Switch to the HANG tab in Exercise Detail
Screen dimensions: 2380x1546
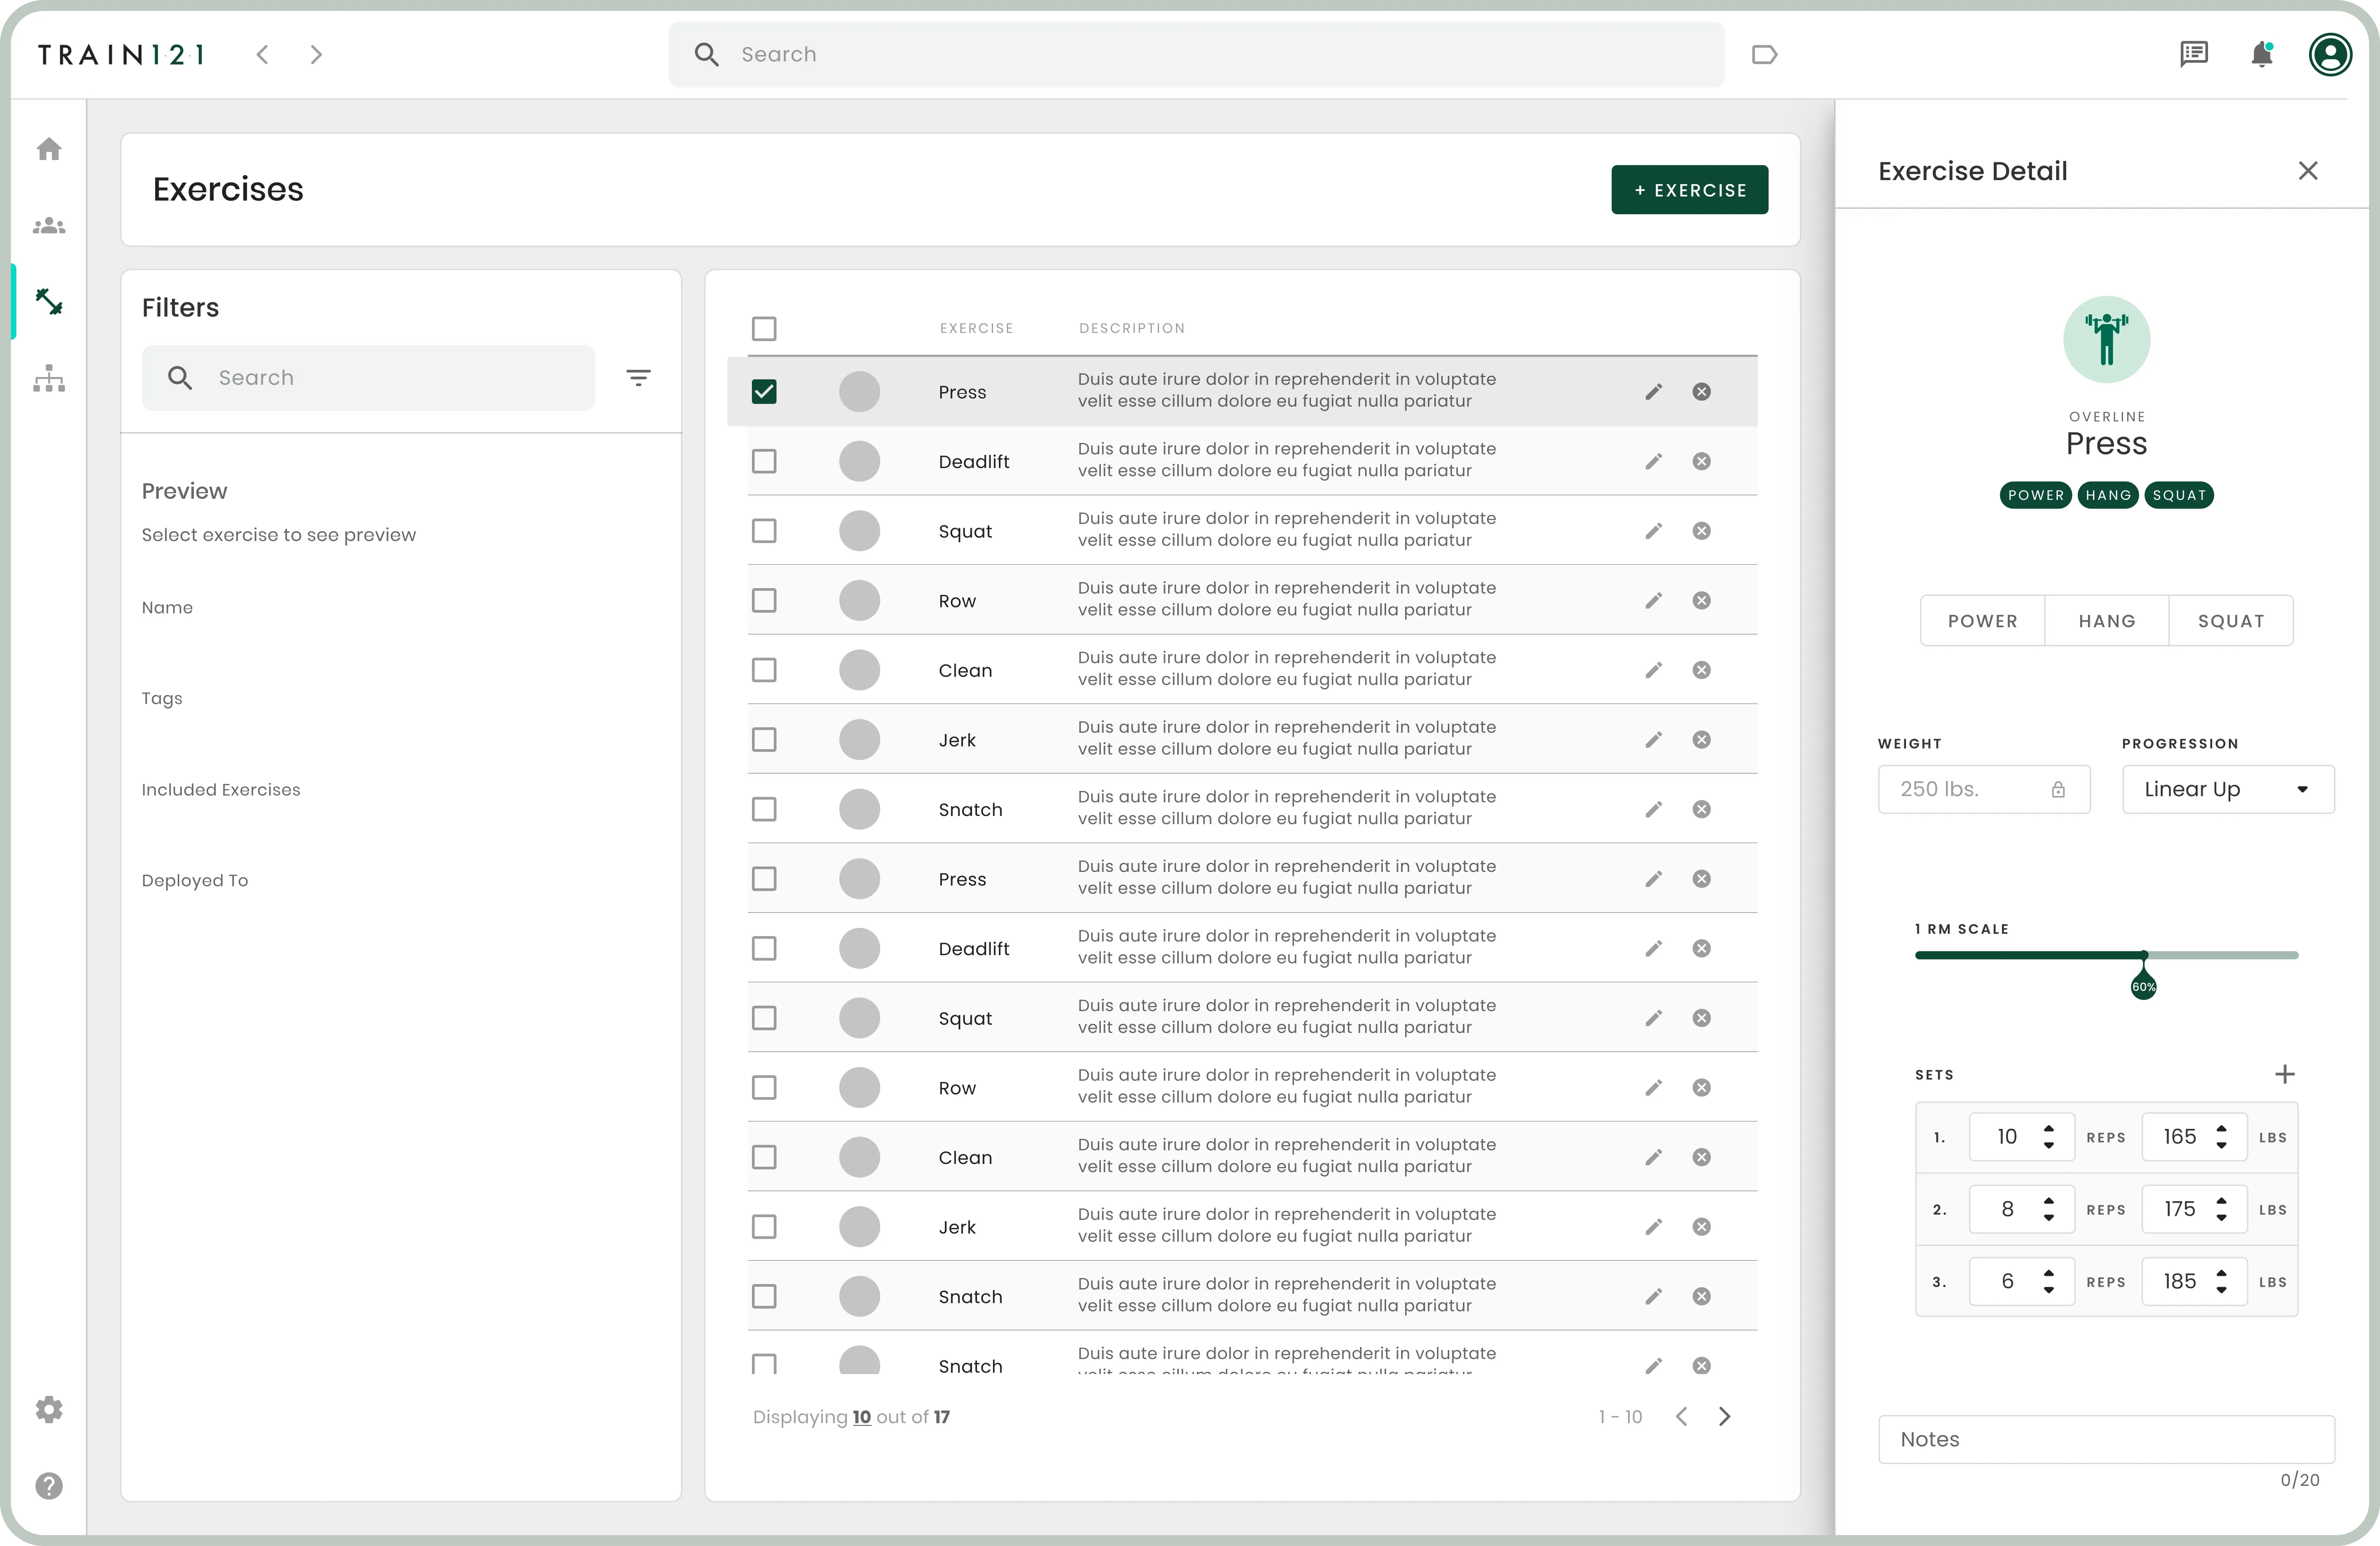[2106, 620]
